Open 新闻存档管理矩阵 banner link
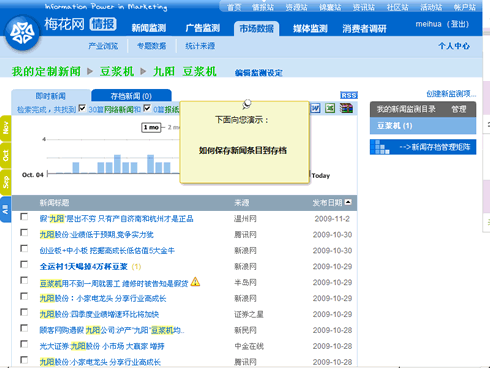490x368 pixels. point(423,147)
